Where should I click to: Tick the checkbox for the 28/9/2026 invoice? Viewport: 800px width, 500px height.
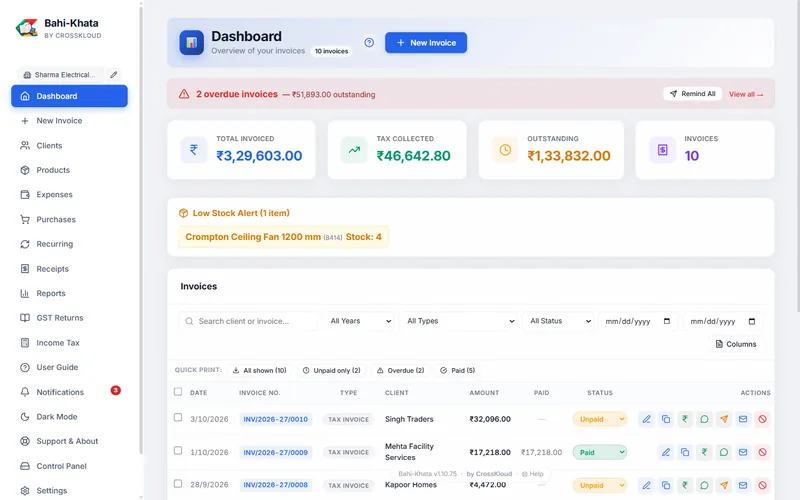tap(178, 483)
